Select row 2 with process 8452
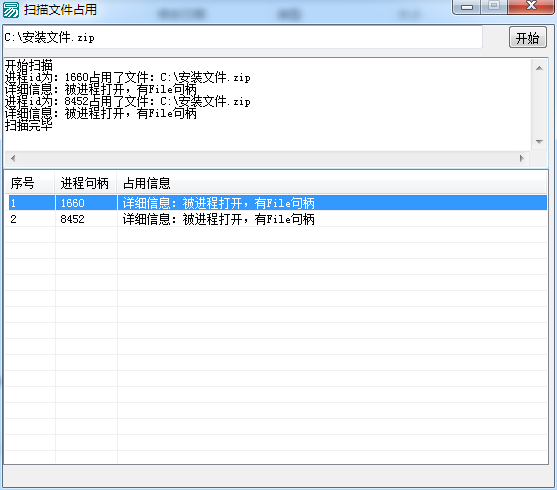This screenshot has width=557, height=490. pos(278,219)
